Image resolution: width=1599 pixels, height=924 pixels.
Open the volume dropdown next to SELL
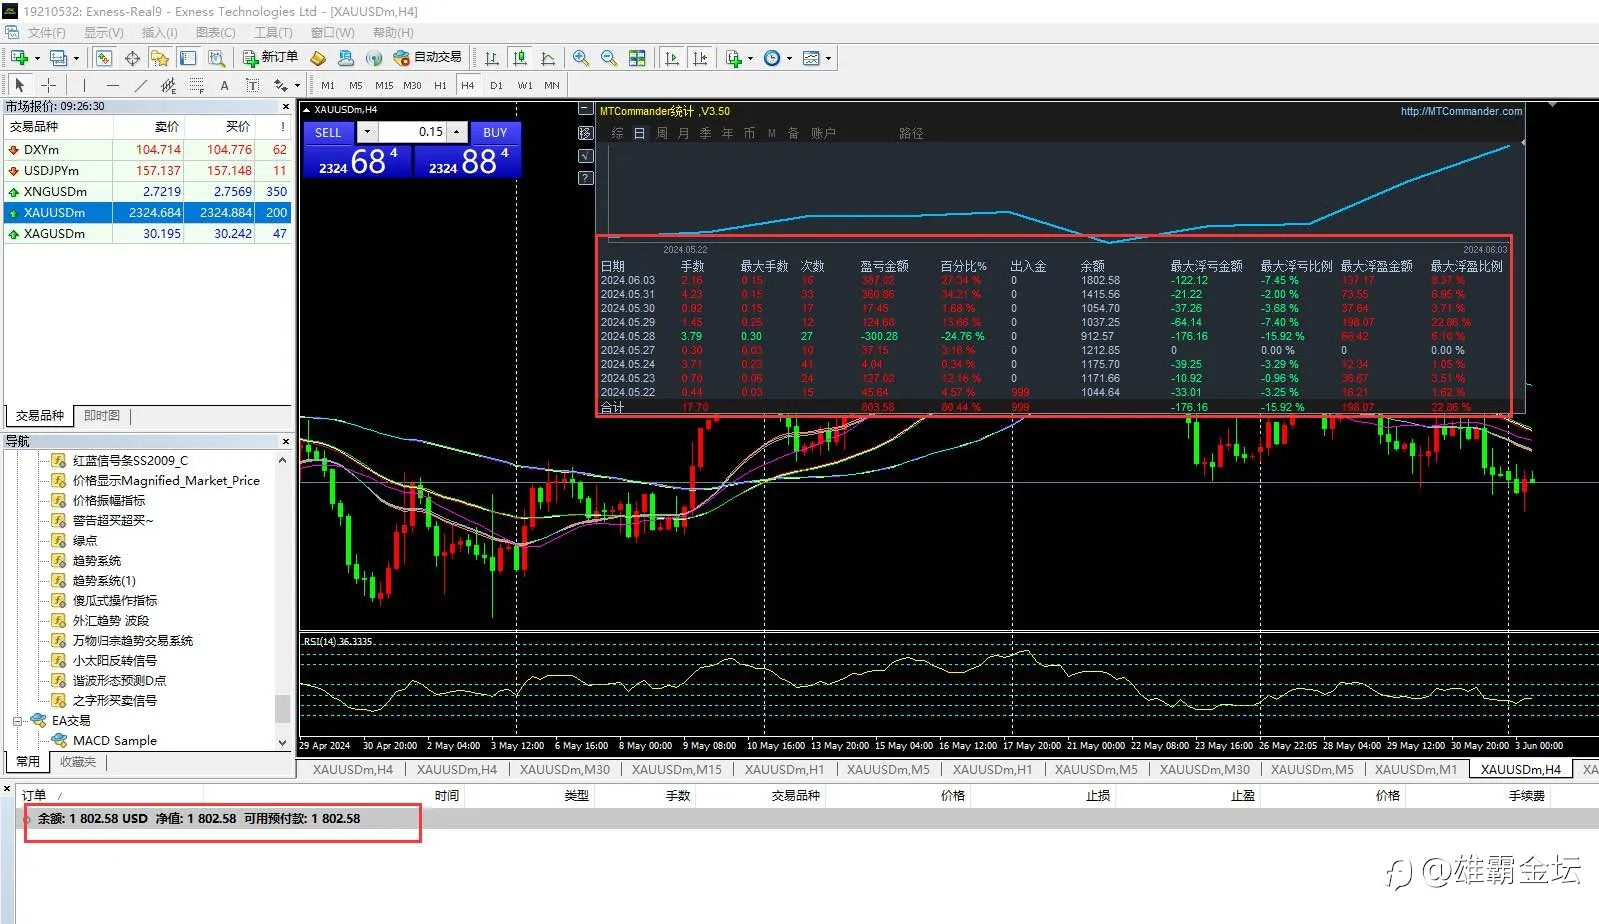pos(367,132)
